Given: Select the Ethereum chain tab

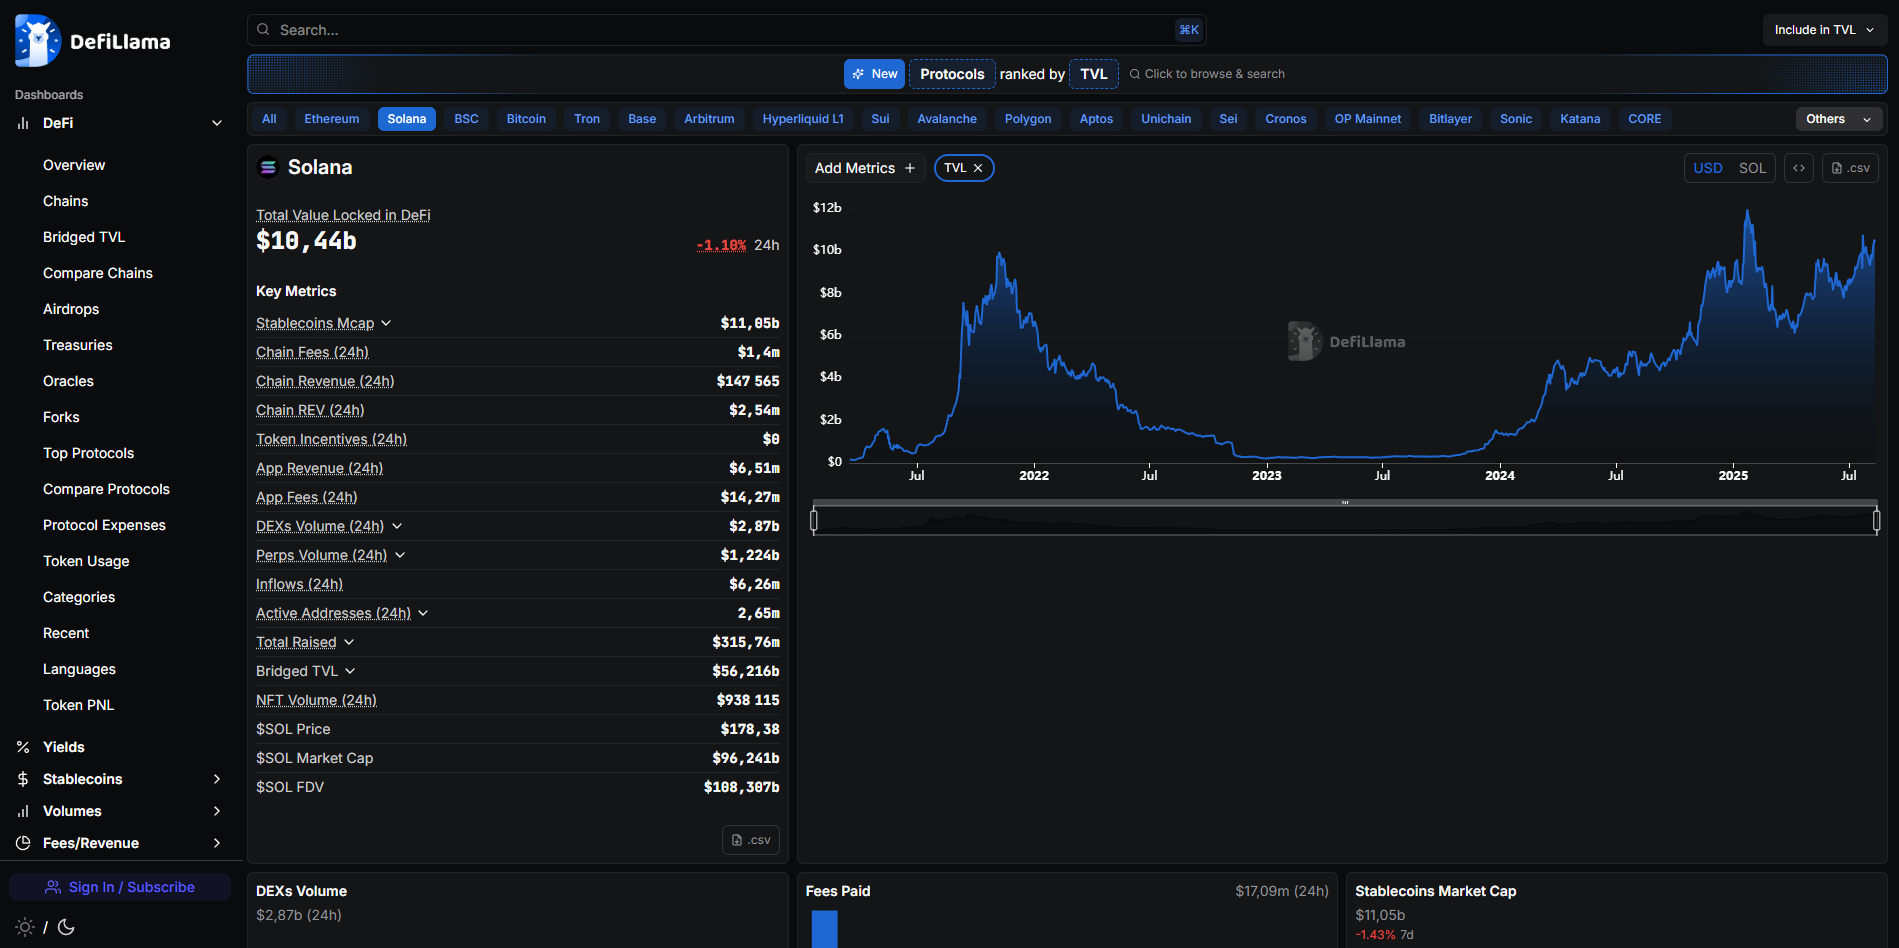Looking at the screenshot, I should coord(331,119).
